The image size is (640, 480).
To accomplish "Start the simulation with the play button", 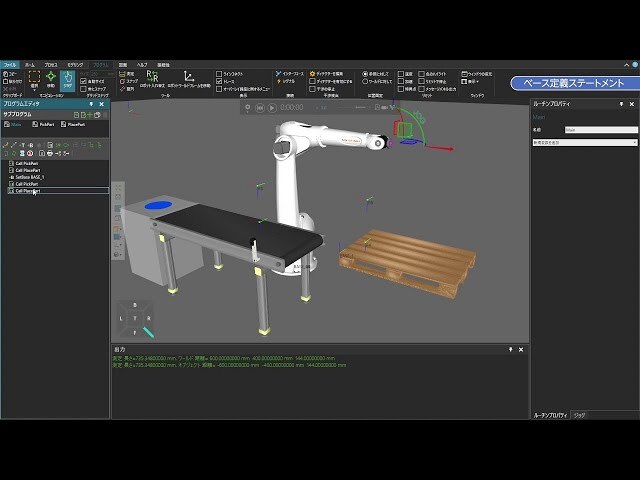I will tap(272, 108).
